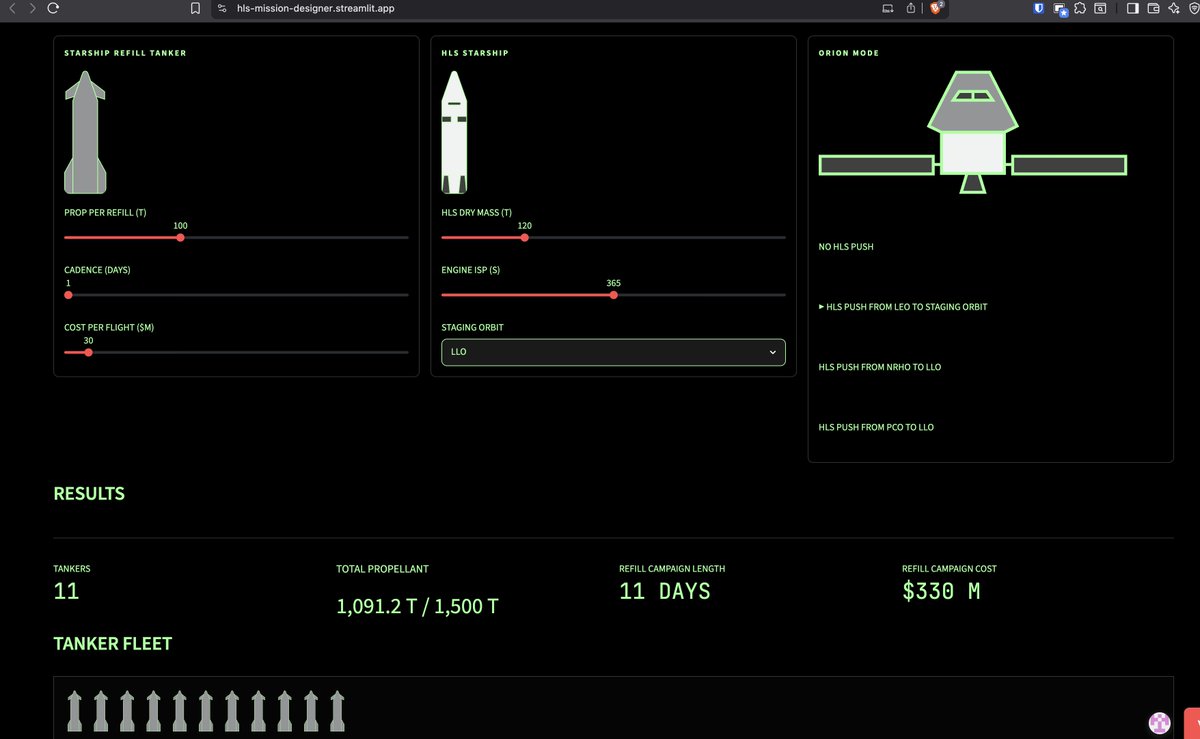Open the Bitwarden shield extension icon
Screen dimensions: 1200x739
[1039, 8]
